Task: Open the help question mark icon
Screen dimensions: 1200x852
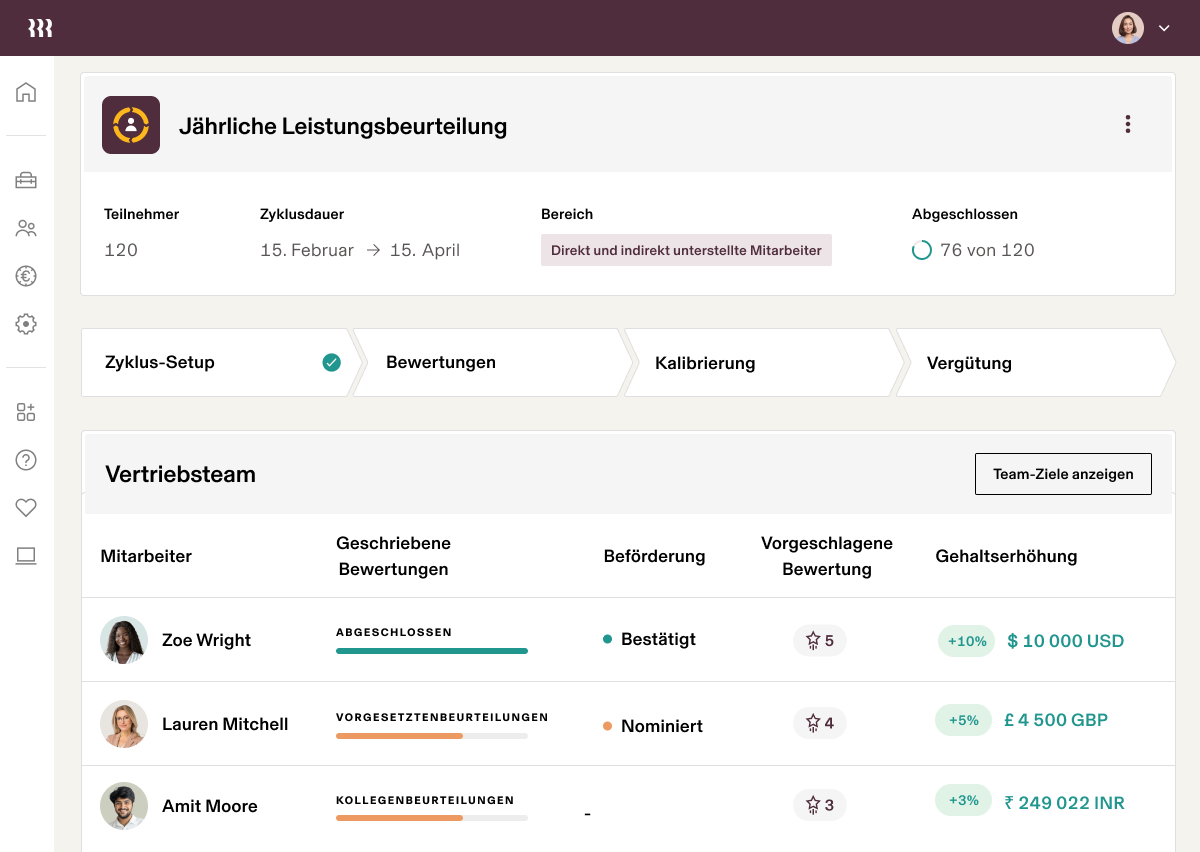Action: (x=26, y=460)
